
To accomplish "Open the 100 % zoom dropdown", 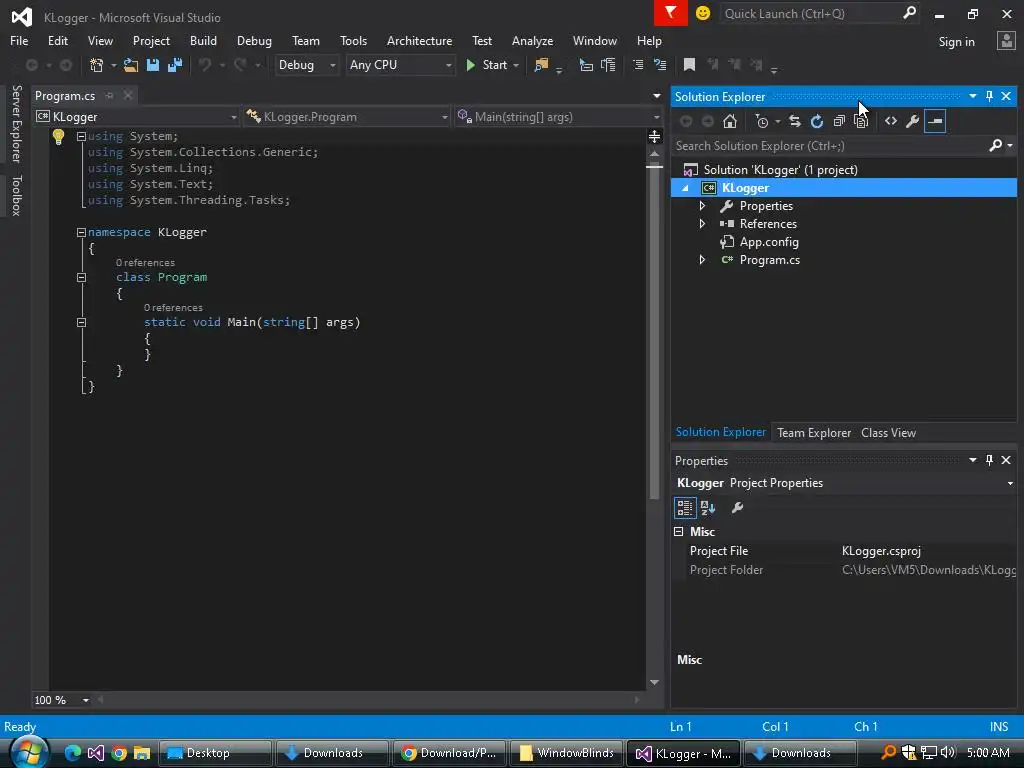I will pos(86,700).
